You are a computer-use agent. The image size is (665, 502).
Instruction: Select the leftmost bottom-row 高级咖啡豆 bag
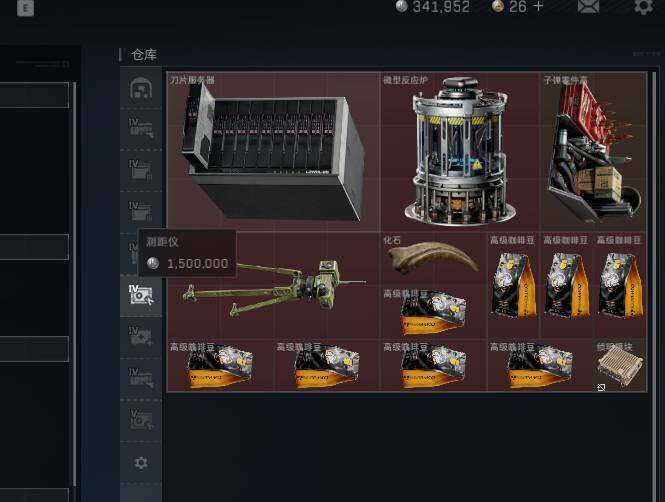pyautogui.click(x=221, y=365)
